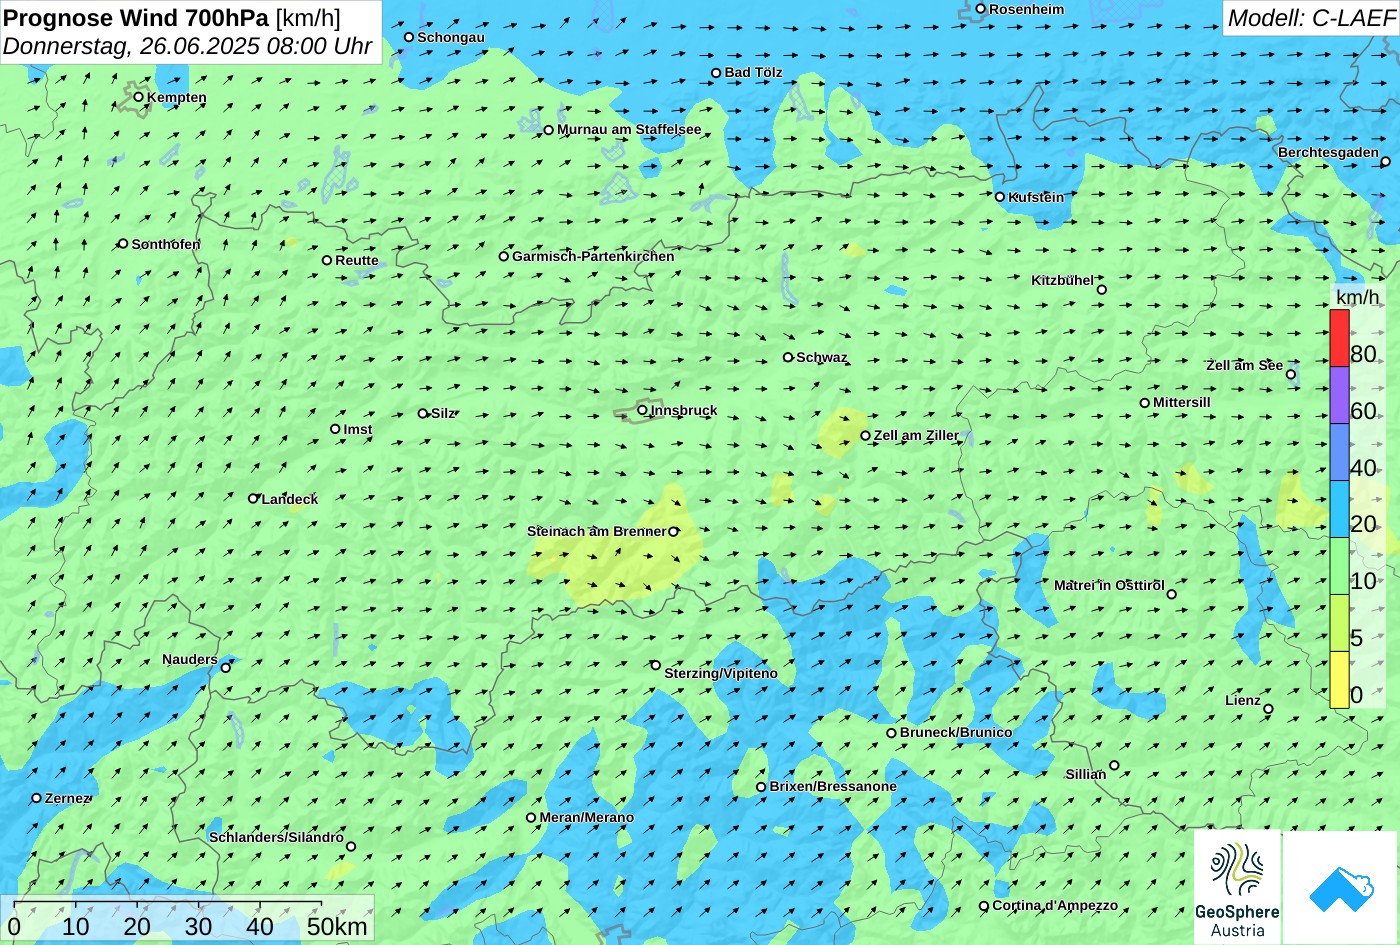The height and width of the screenshot is (945, 1400).
Task: Click the Berchtesgaden marker circle
Action: tap(1385, 161)
